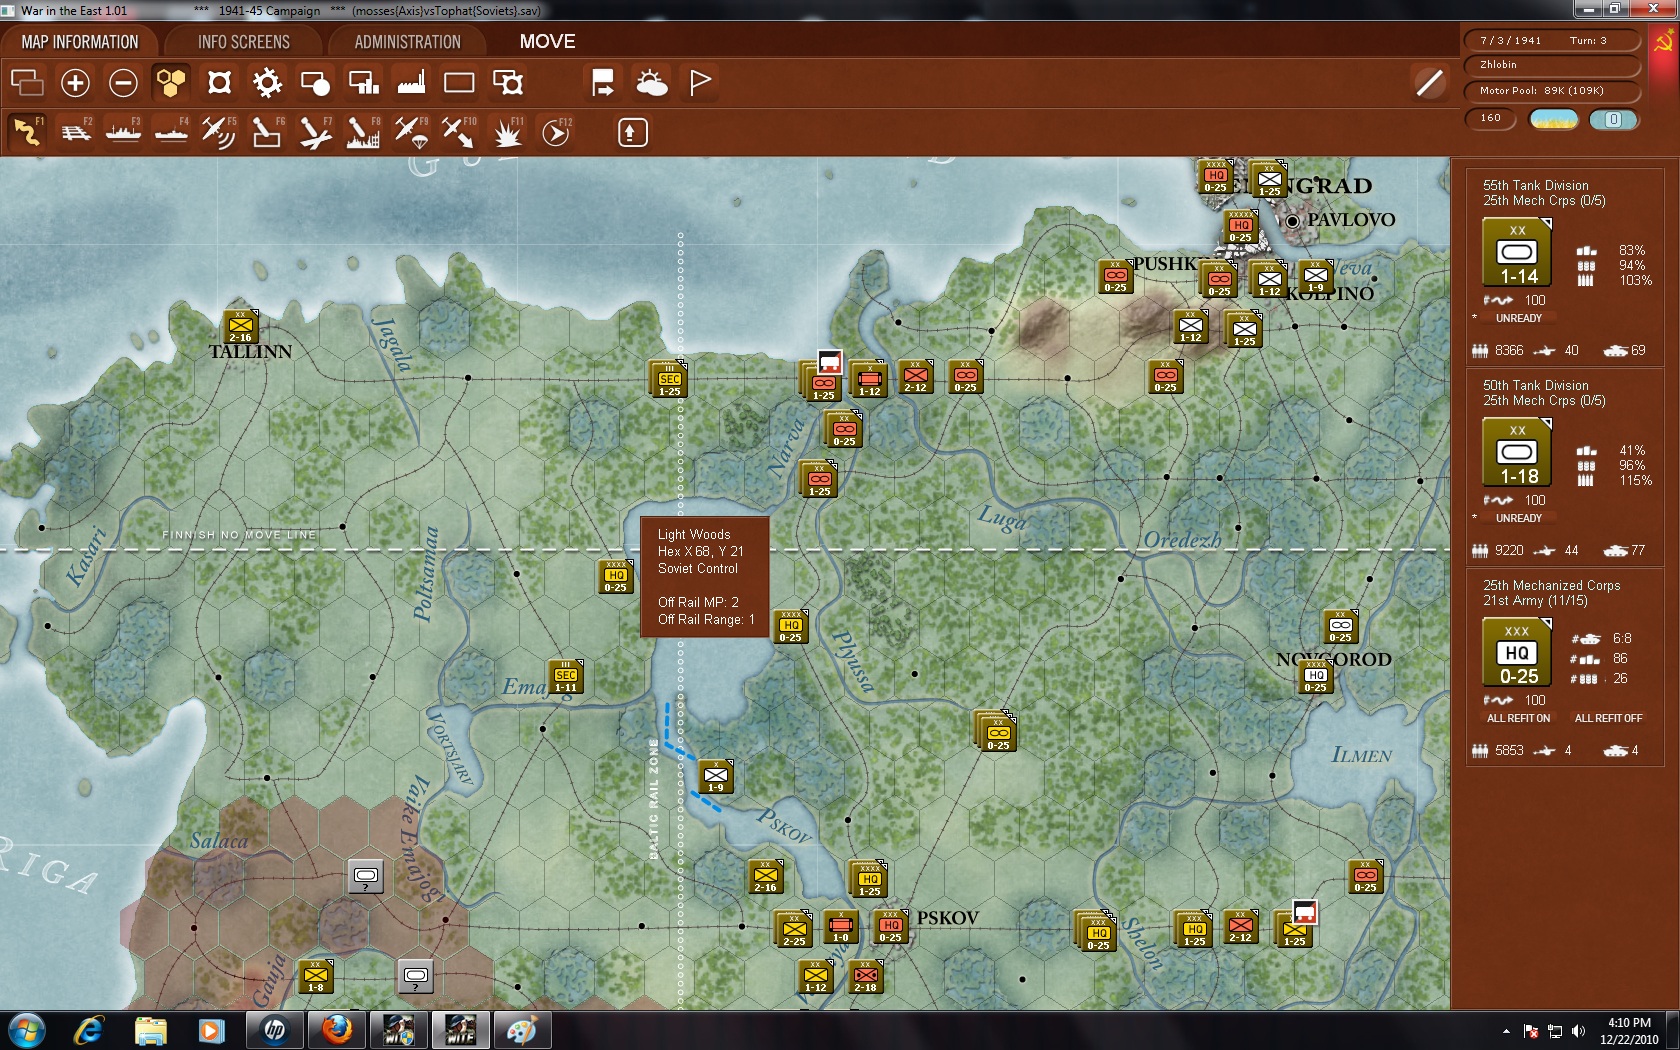Click the 160 value pill
The image size is (1680, 1050).
pos(1491,118)
